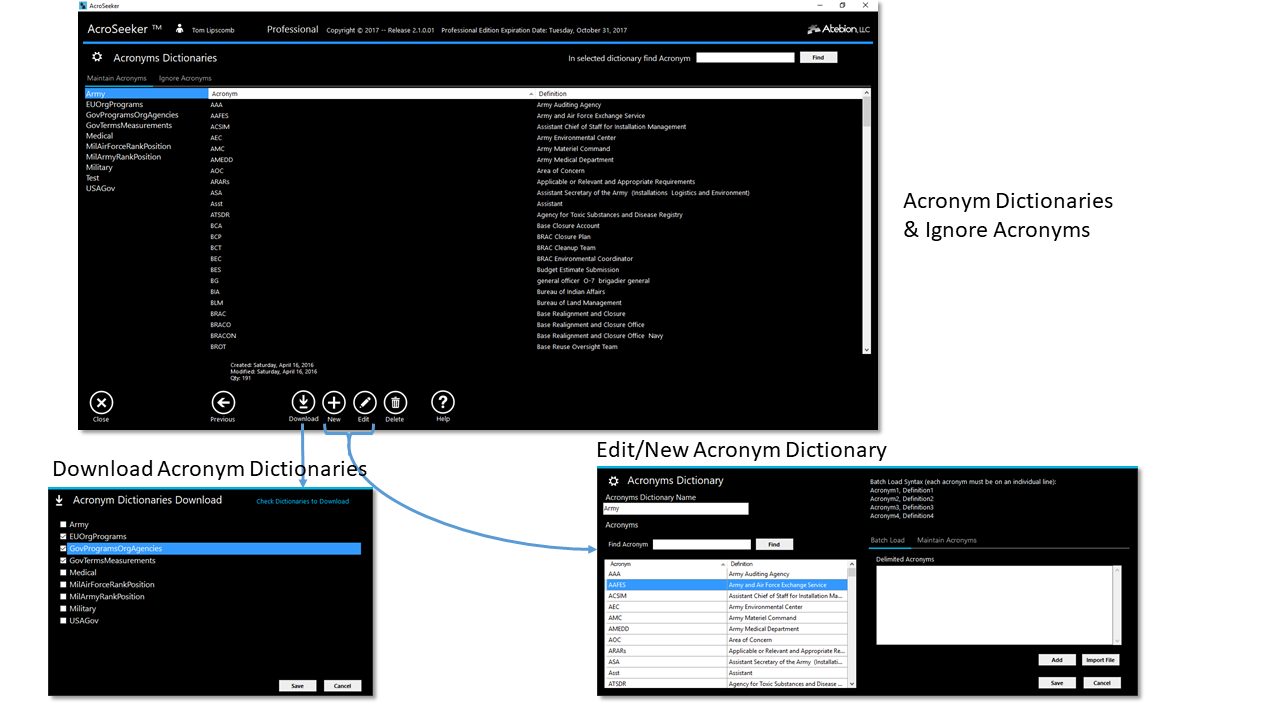Open Help with the question mark icon

[443, 402]
